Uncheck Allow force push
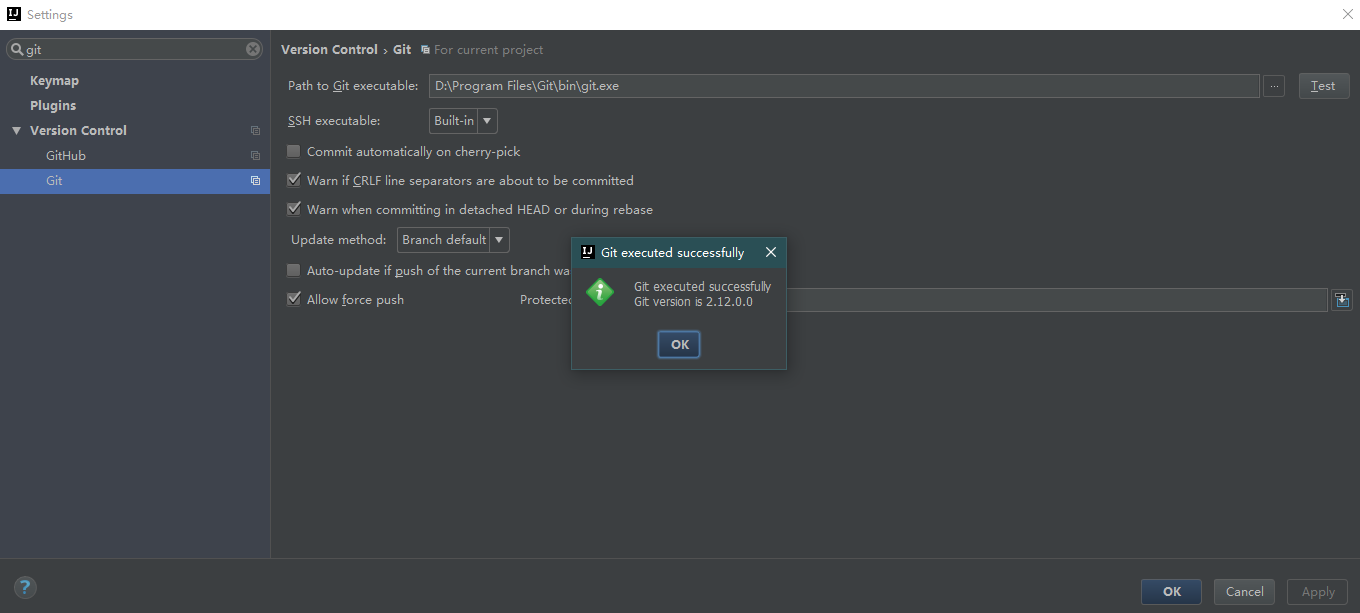This screenshot has height=613, width=1360. (x=294, y=300)
